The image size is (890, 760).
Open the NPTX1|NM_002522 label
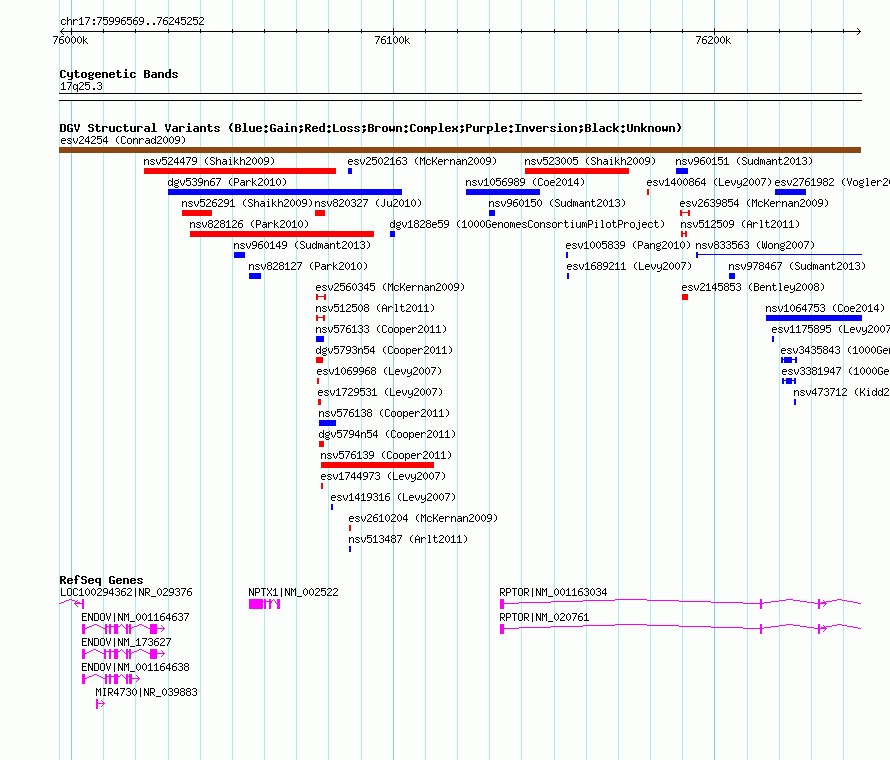coord(293,592)
